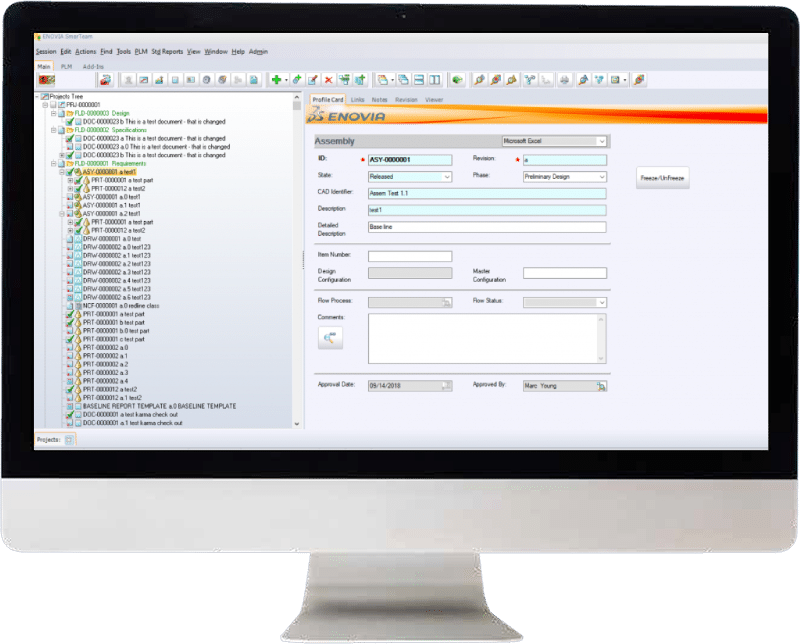The image size is (800, 644).
Task: Click the Approval Date calendar icon
Action: [446, 385]
